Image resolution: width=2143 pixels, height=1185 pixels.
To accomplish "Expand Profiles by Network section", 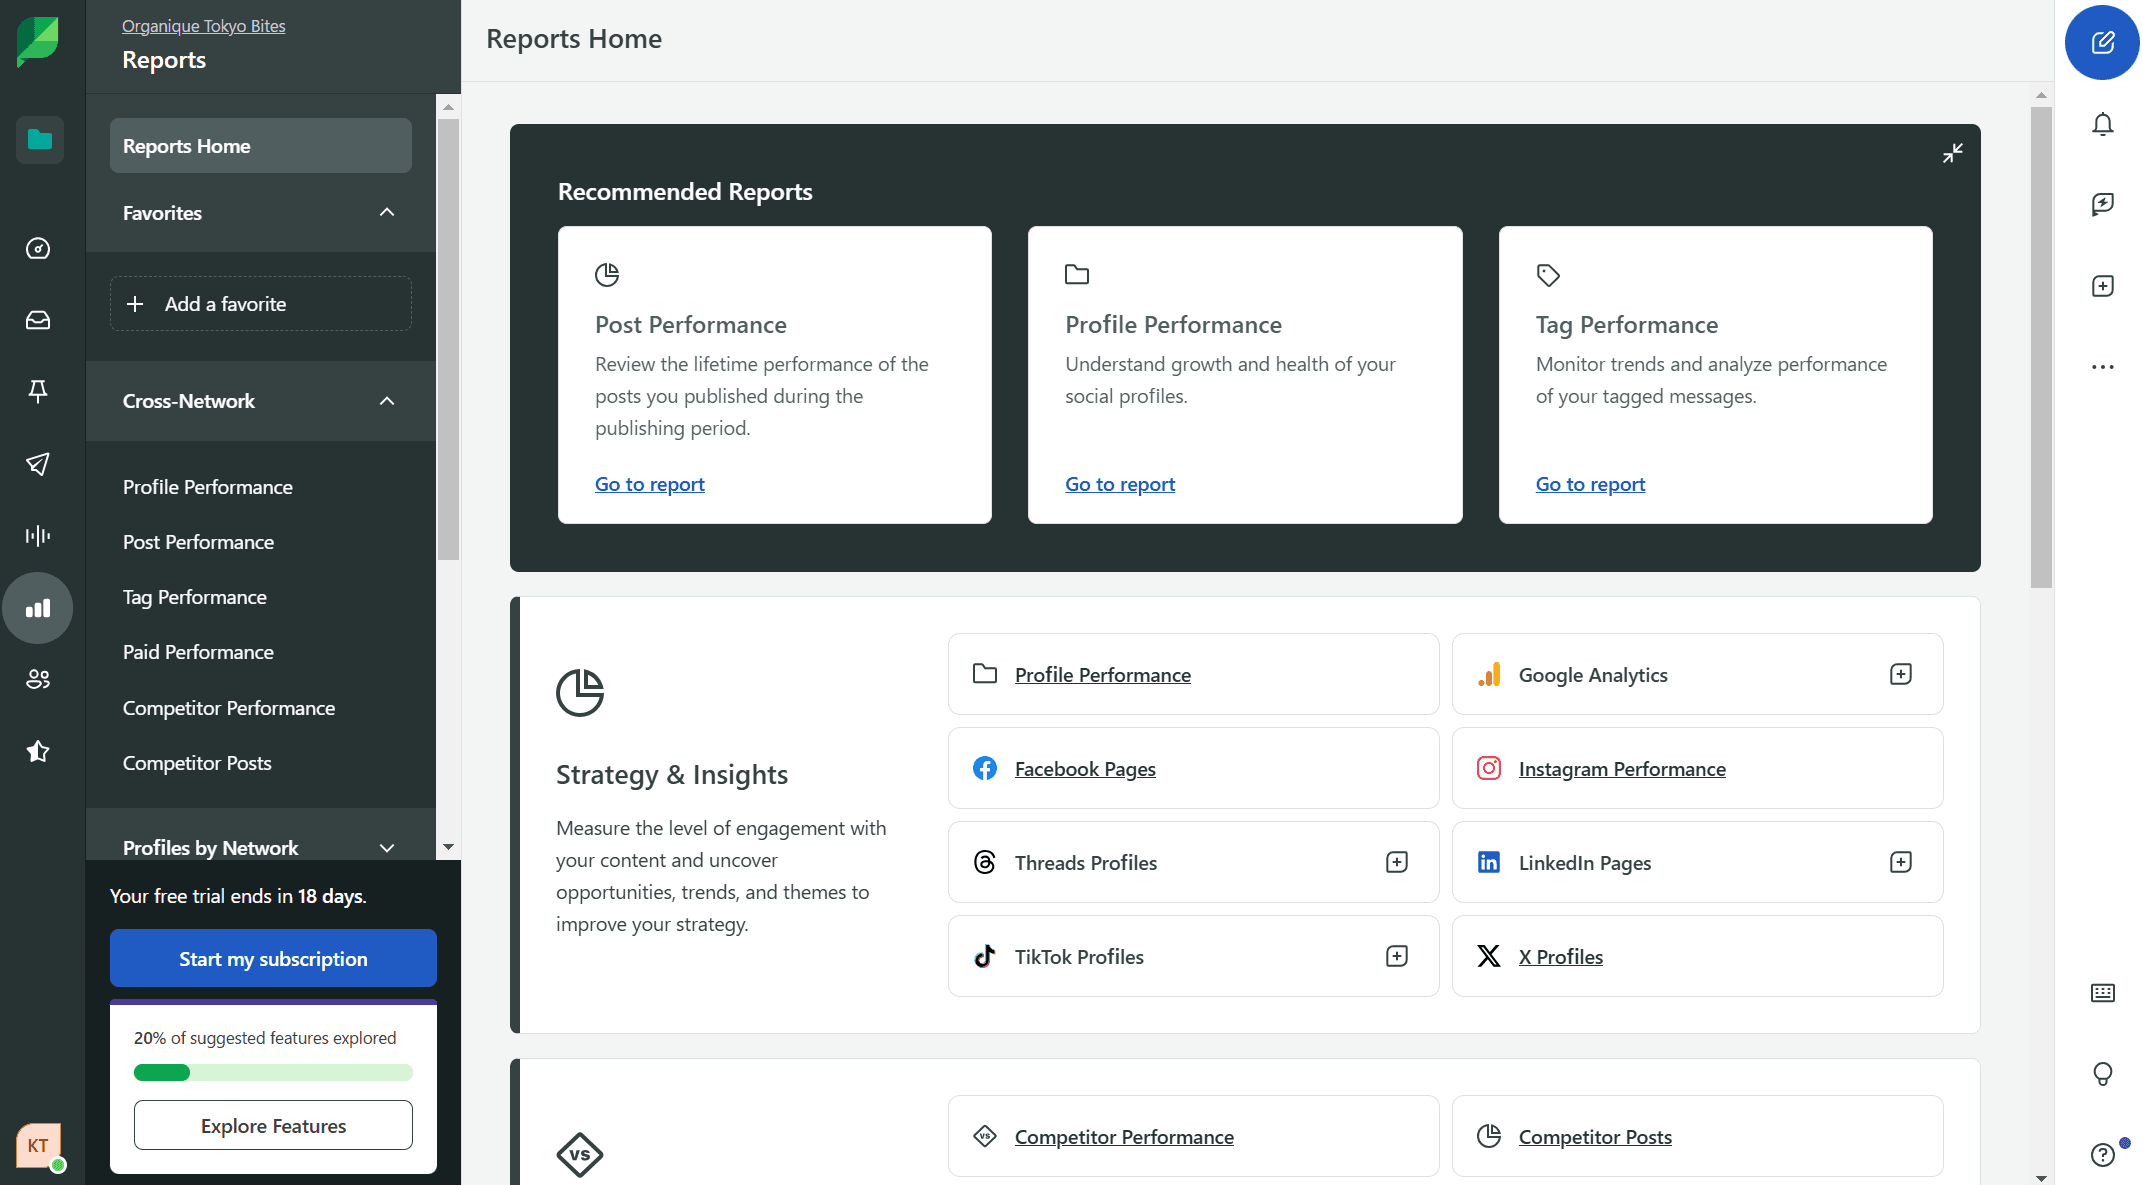I will [x=387, y=848].
